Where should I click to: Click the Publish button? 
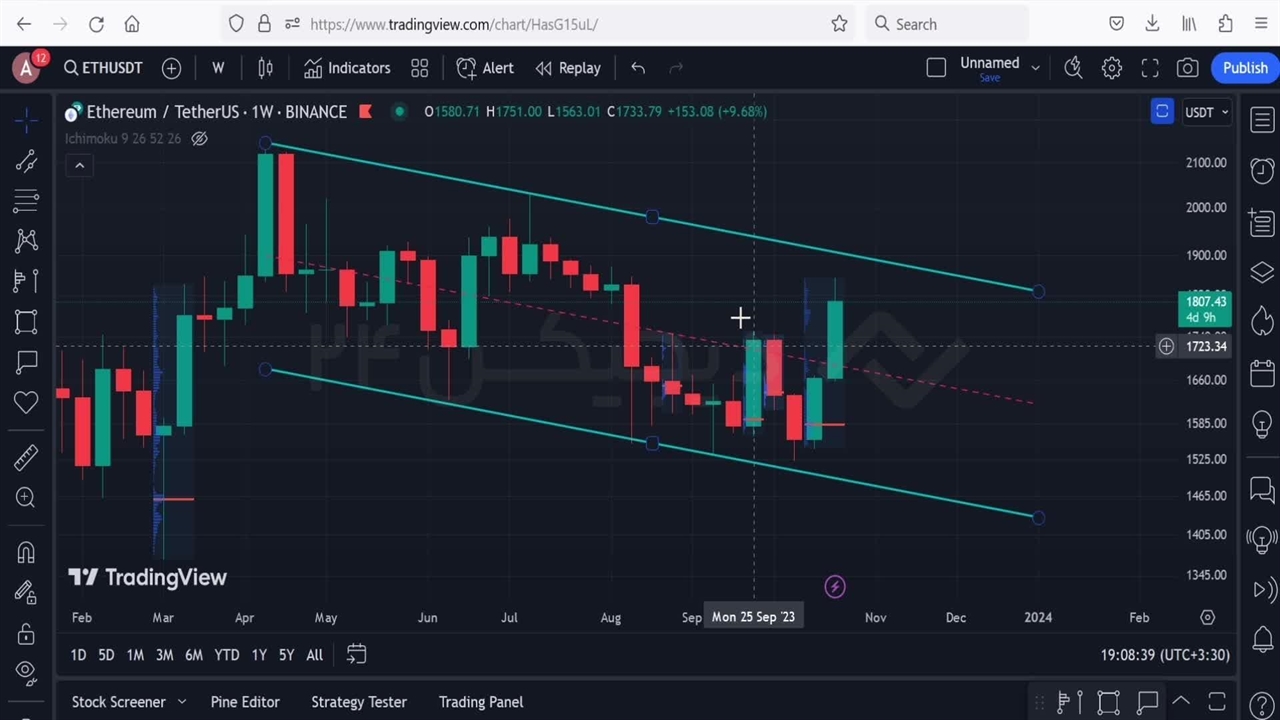tap(1245, 68)
